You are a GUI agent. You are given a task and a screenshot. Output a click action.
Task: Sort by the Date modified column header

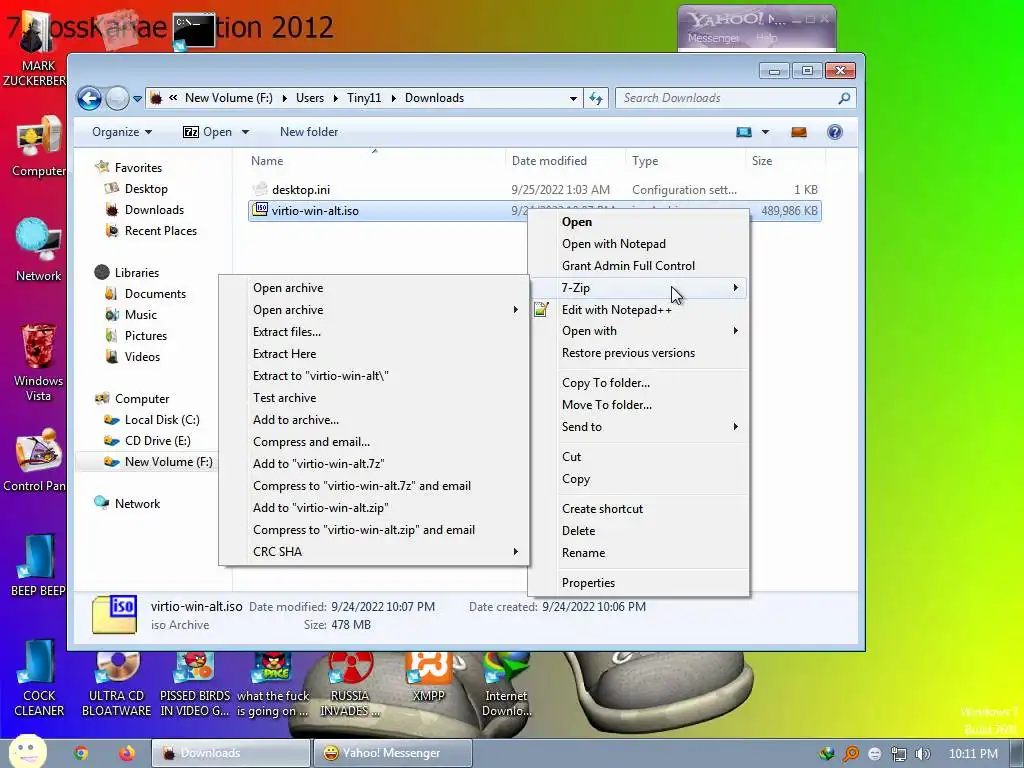549,161
